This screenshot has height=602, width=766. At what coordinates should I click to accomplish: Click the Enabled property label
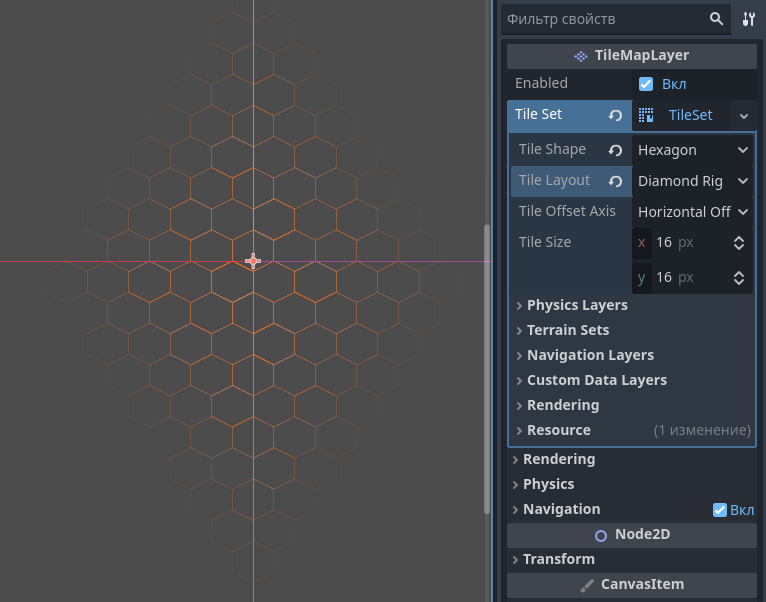(x=541, y=83)
